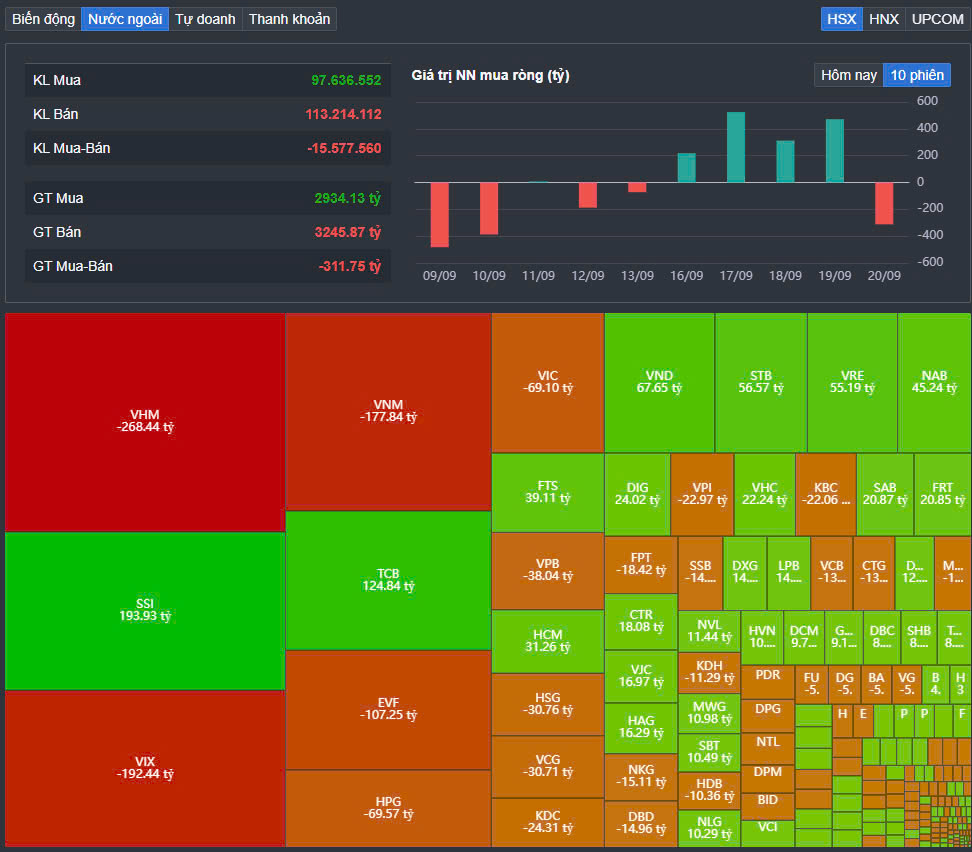Screen dimensions: 972x852
Task: Click the DBD treemap tile
Action: point(641,823)
